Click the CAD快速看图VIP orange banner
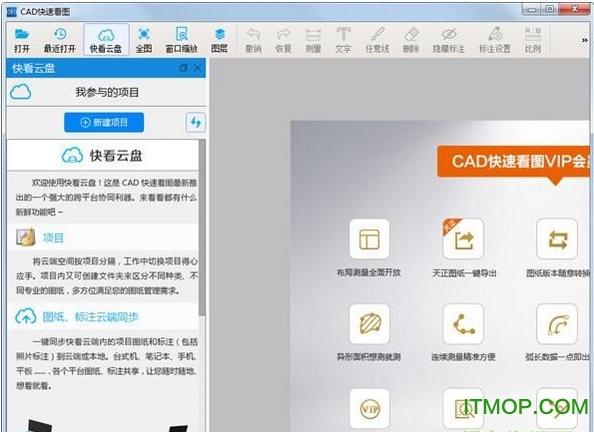This screenshot has width=594, height=432. (514, 162)
